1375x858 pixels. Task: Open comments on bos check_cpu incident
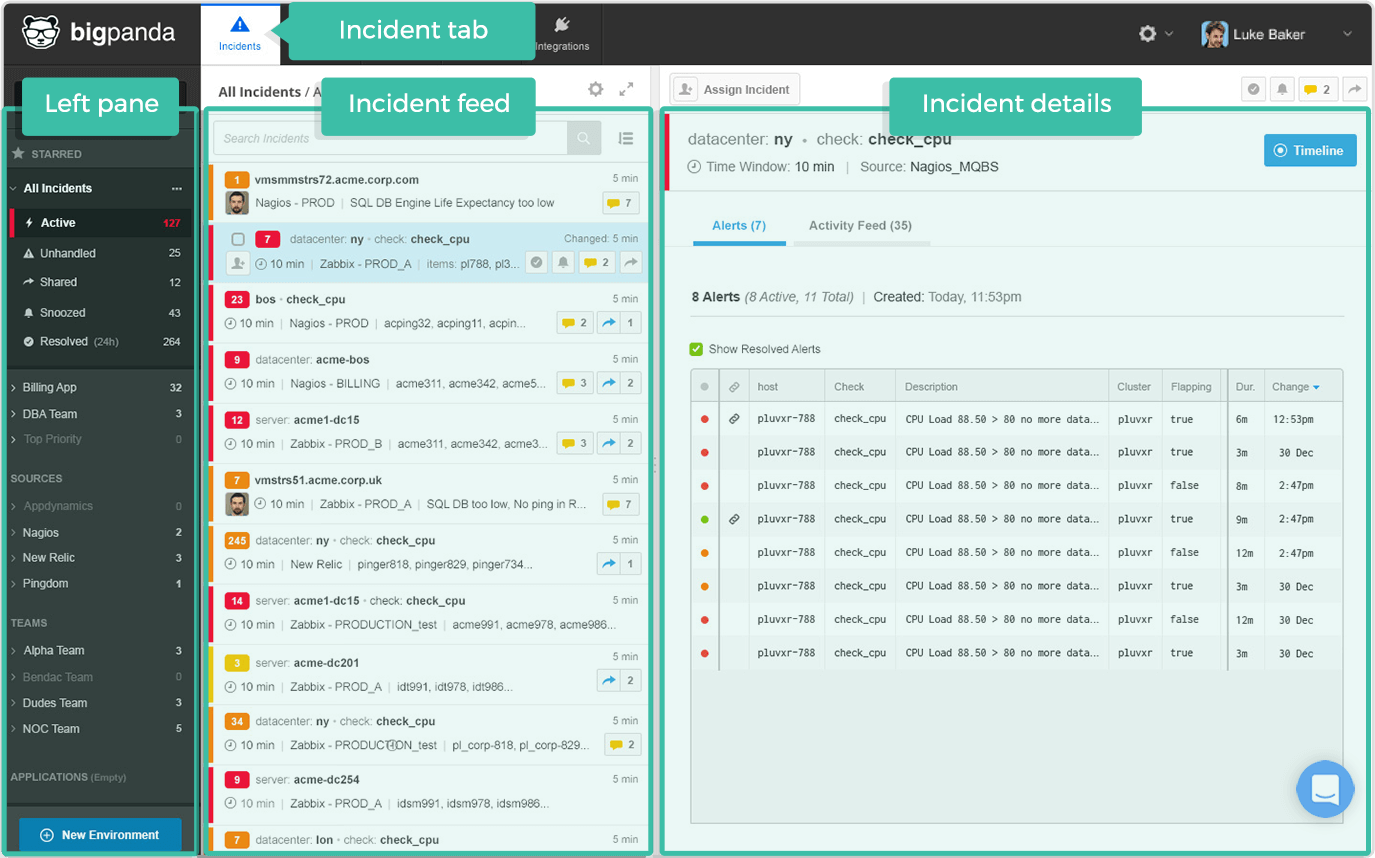point(575,323)
